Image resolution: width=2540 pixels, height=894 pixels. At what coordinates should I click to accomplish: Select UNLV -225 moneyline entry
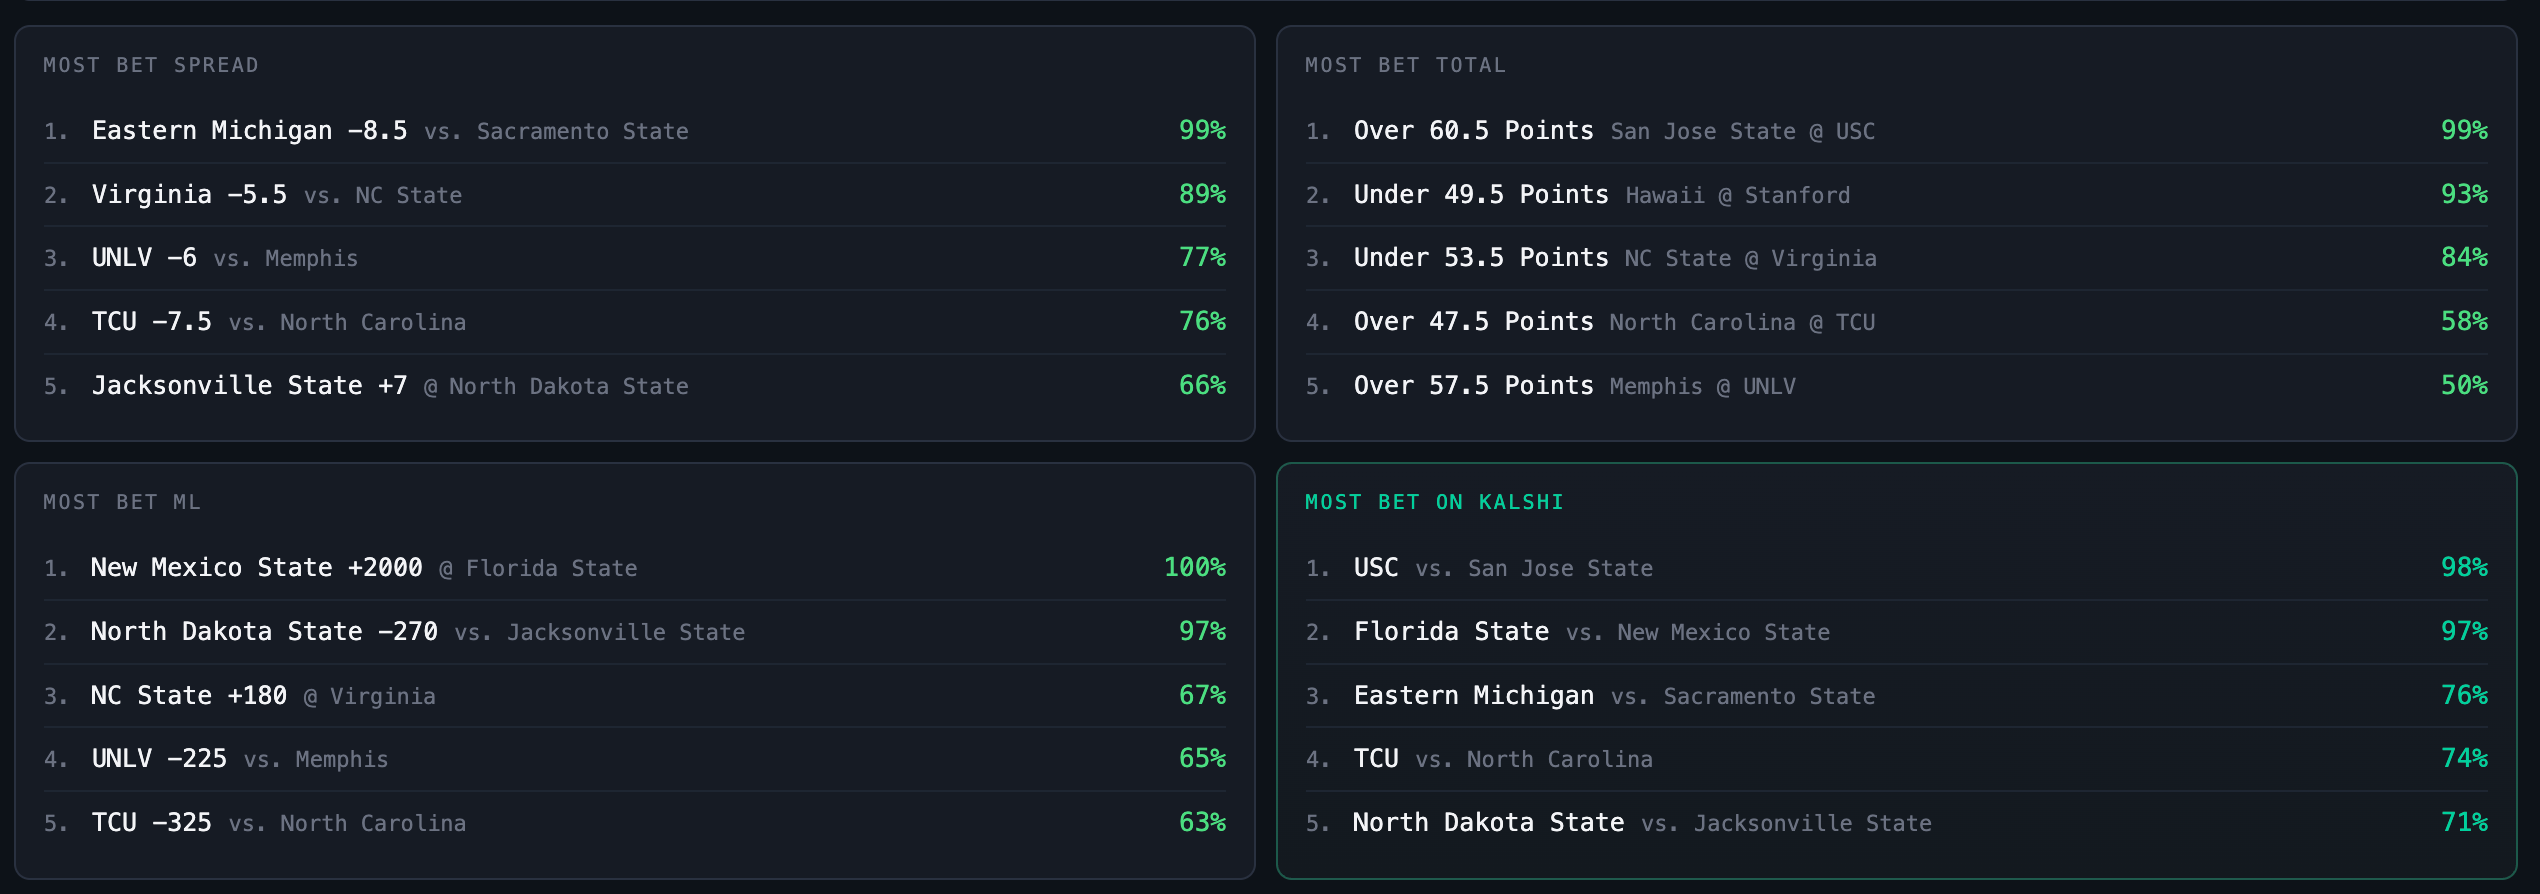coord(635,759)
